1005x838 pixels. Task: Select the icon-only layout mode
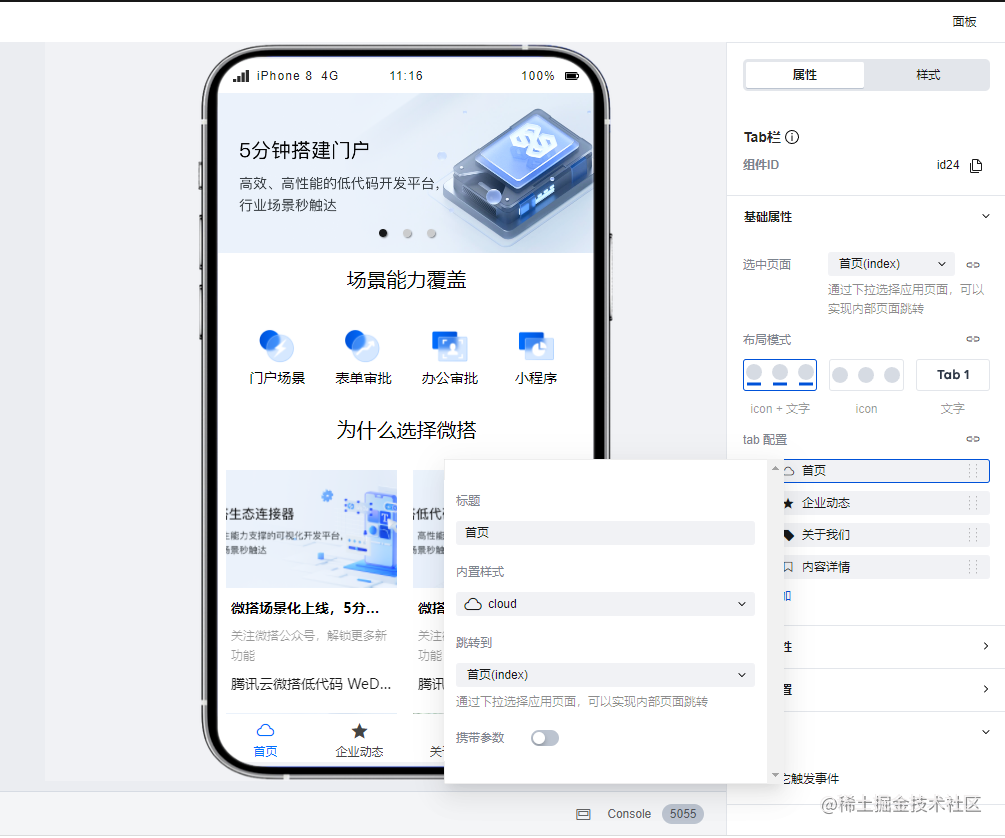pos(866,375)
